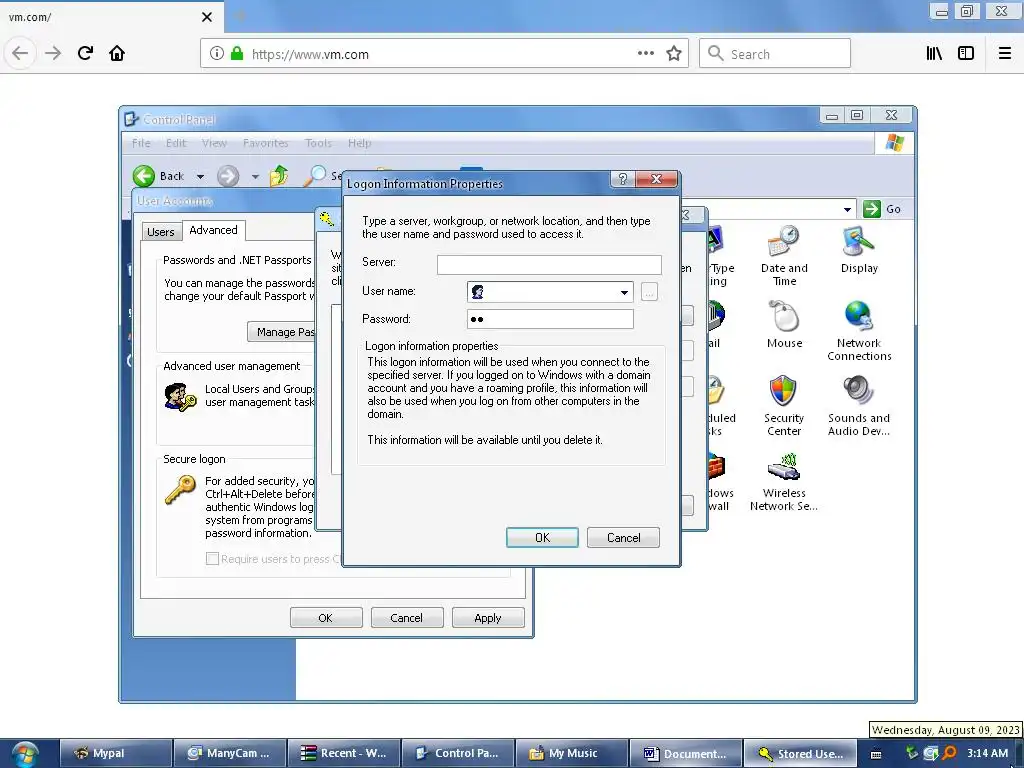Expand the Forward history dropdown arrow

point(255,176)
